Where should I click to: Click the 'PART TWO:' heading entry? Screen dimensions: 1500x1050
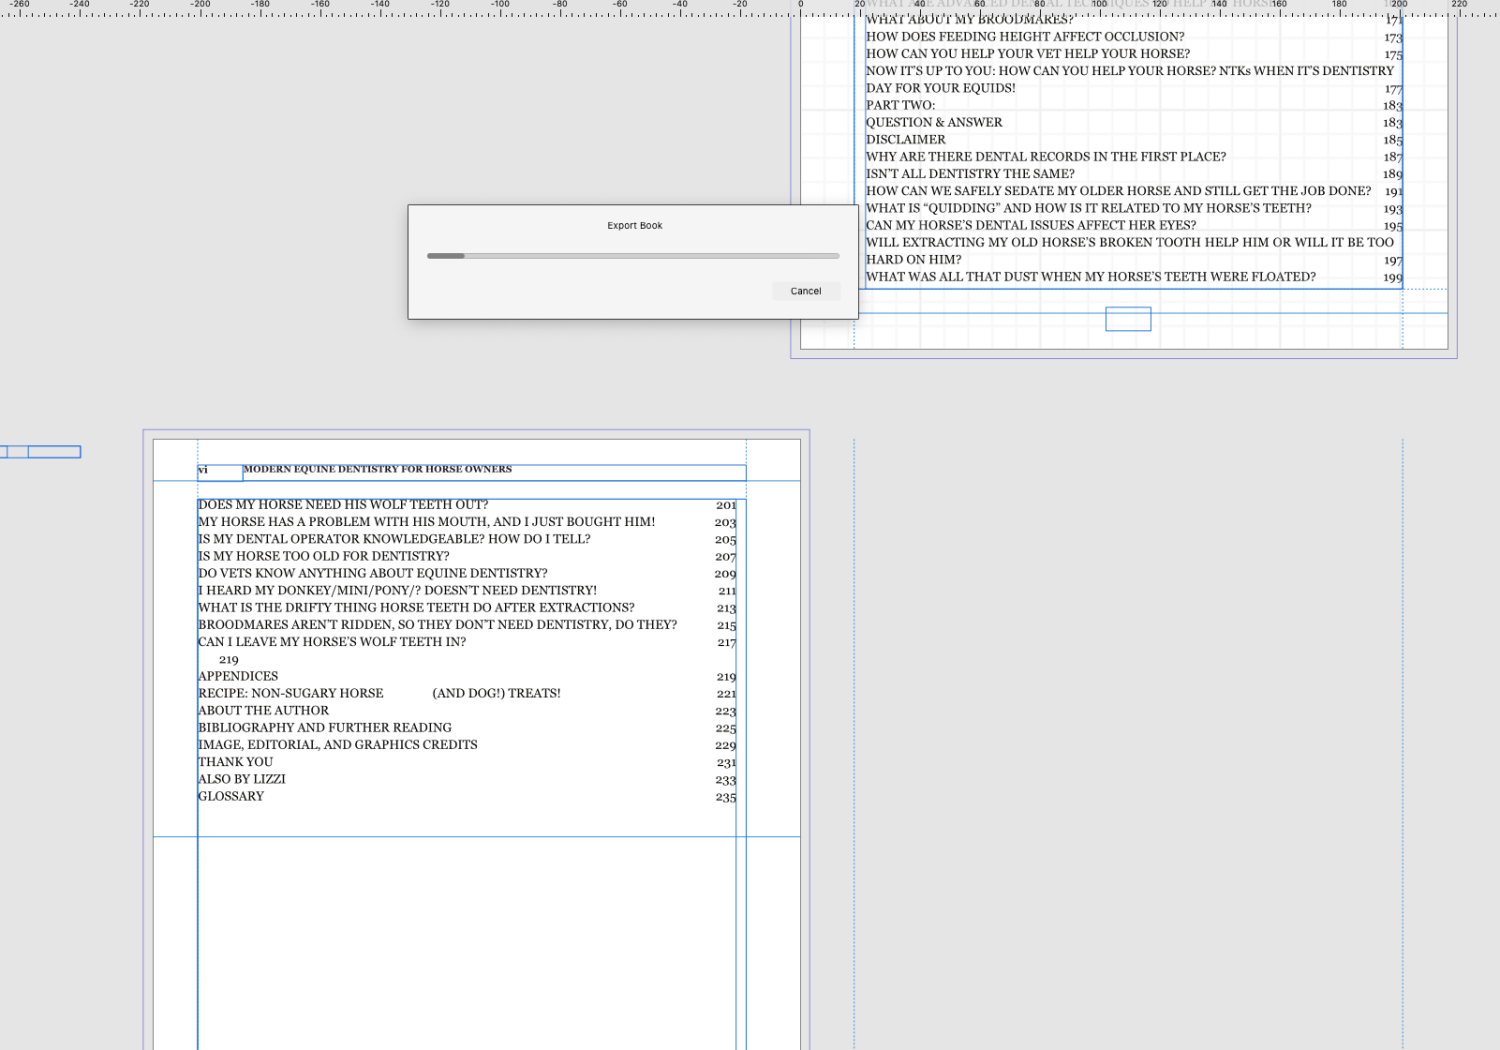(x=900, y=104)
